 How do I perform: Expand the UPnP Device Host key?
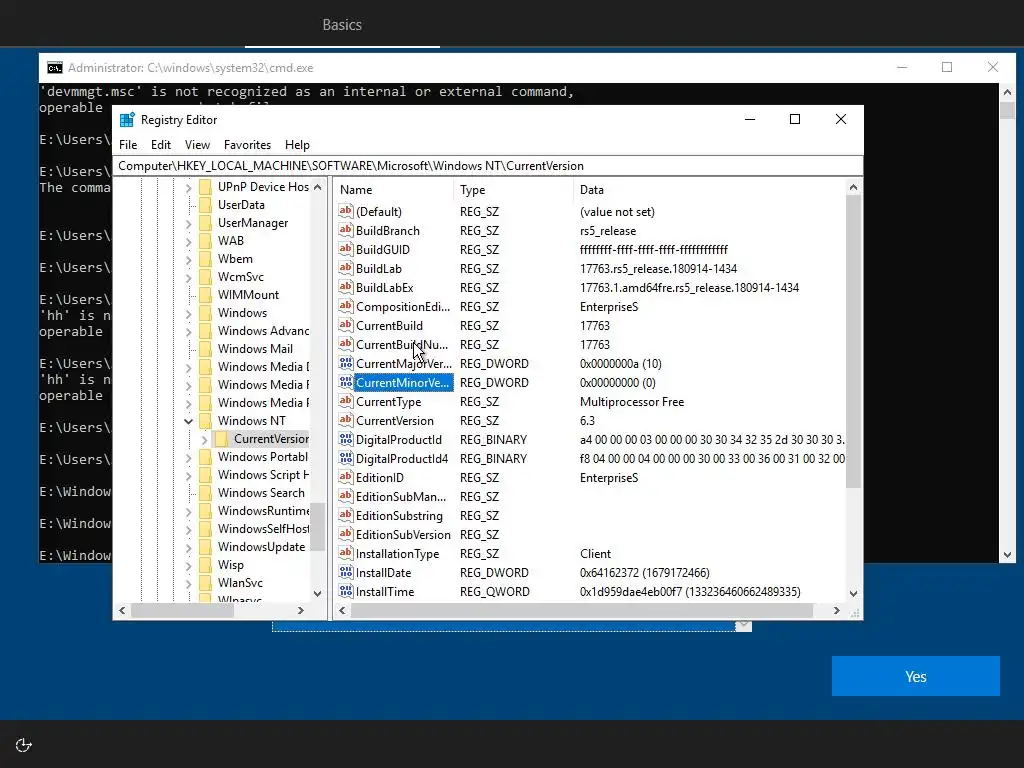coord(188,187)
